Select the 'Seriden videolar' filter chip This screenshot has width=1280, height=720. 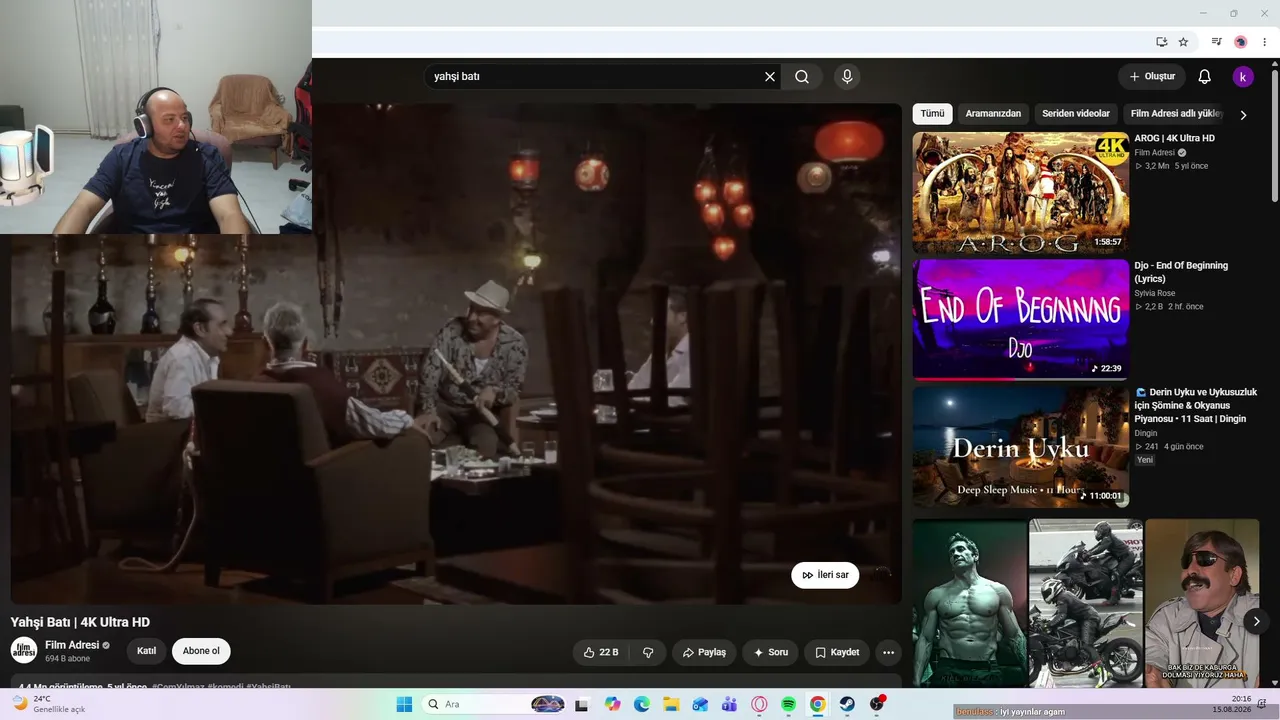(x=1076, y=114)
